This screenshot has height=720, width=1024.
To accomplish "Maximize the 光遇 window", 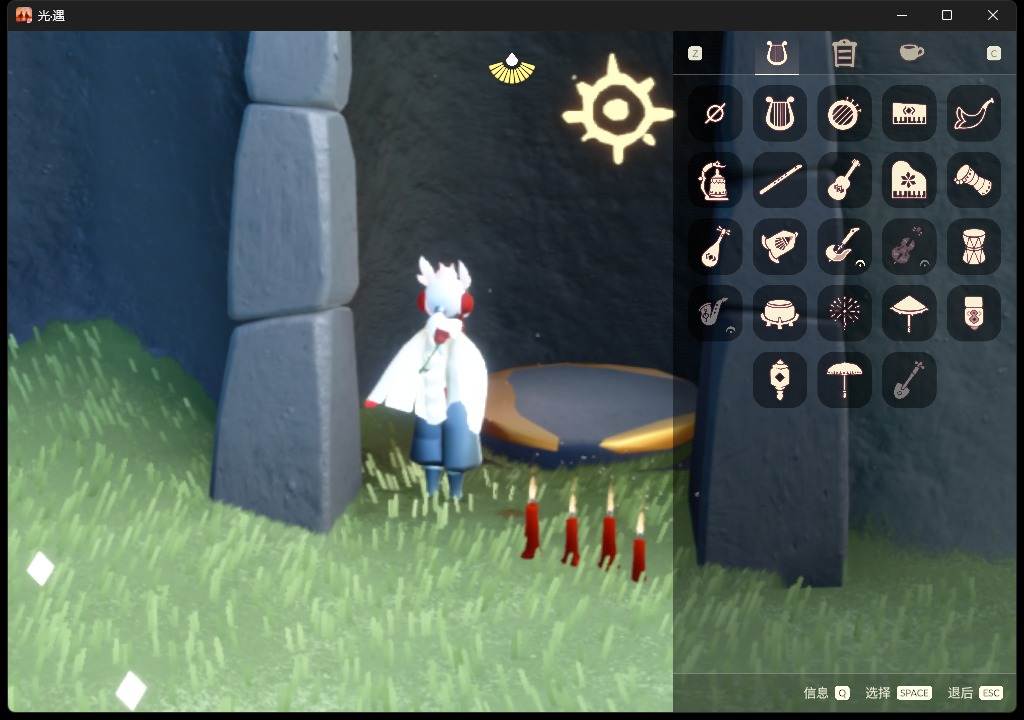I will [x=946, y=15].
